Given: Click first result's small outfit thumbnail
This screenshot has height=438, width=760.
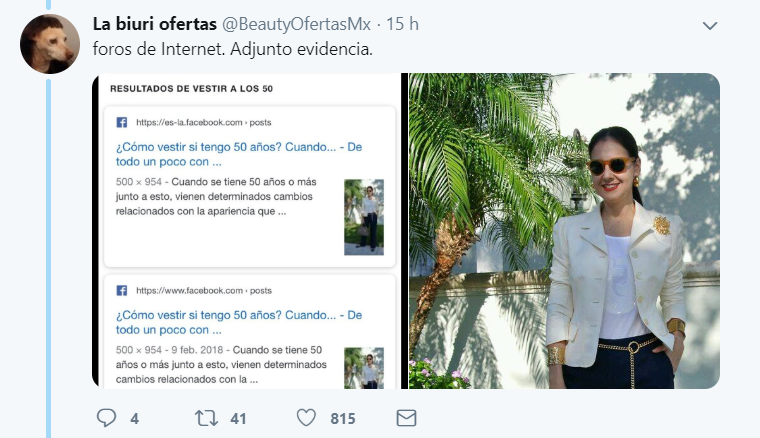Looking at the screenshot, I should point(364,217).
